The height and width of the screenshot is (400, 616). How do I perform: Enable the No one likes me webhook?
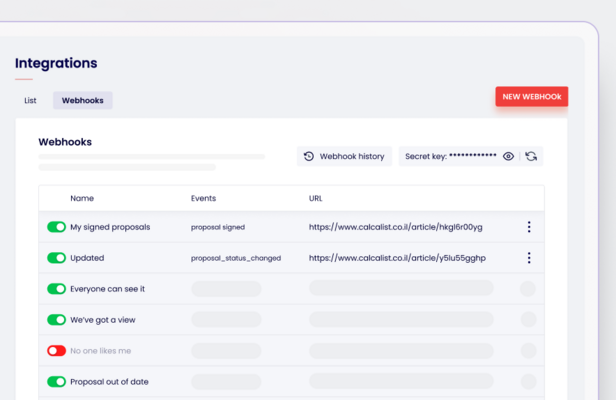[x=56, y=351]
